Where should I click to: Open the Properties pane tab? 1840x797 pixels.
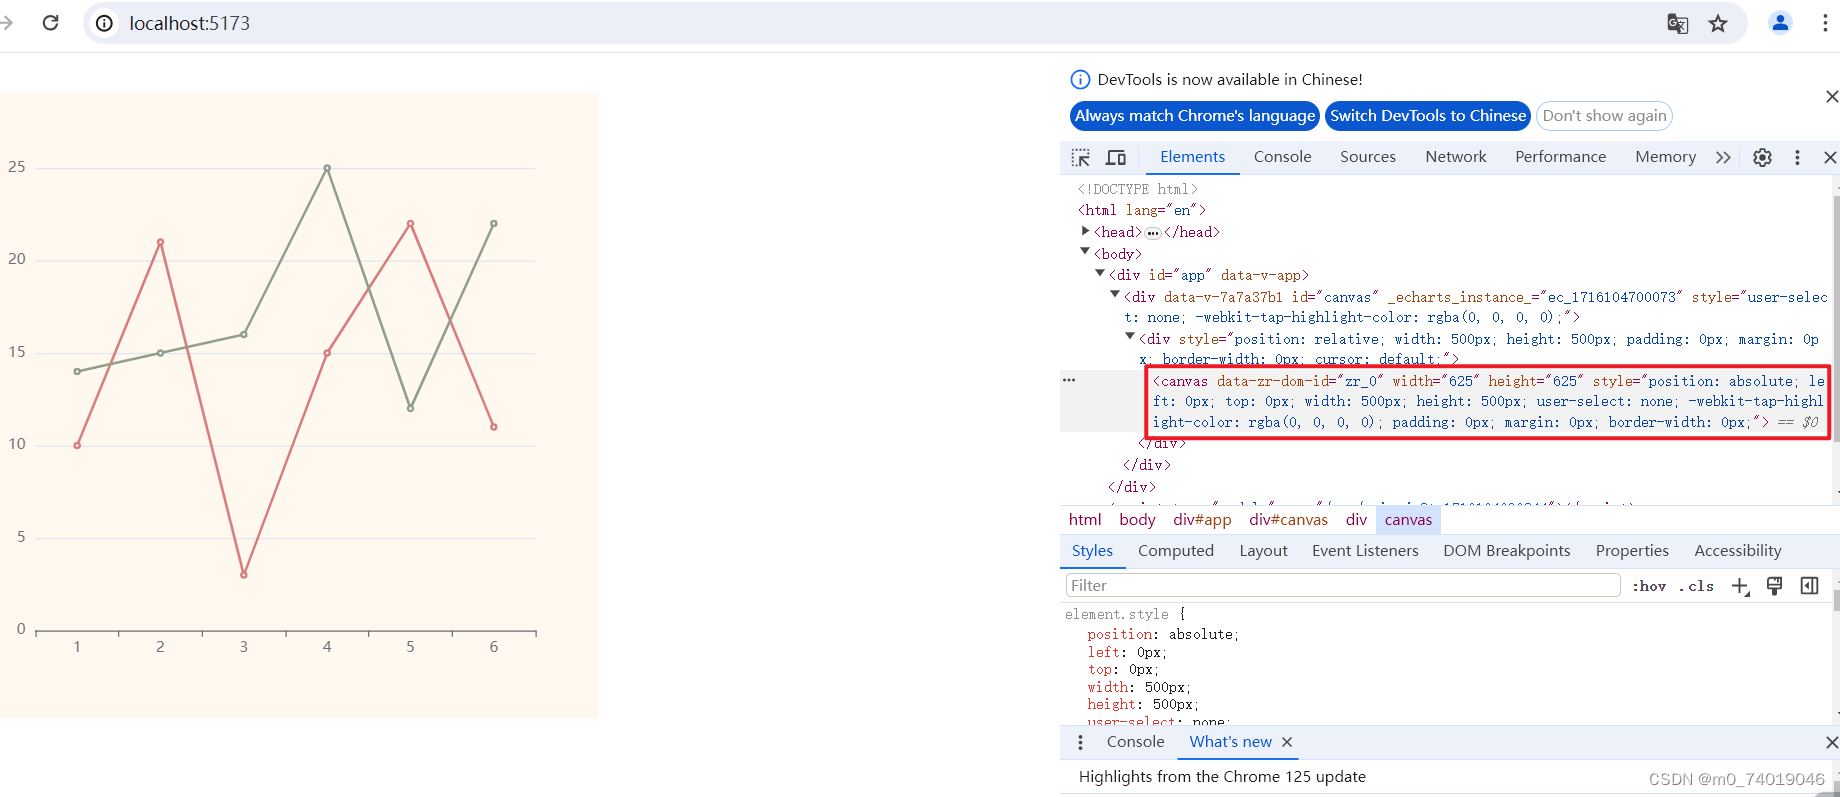click(x=1632, y=551)
